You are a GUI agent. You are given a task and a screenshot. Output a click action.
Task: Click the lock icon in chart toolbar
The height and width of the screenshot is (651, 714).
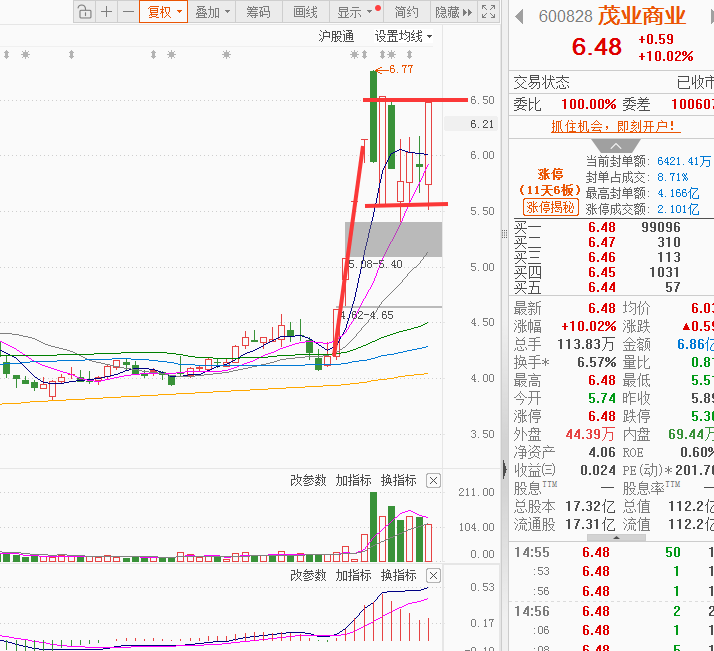tap(85, 12)
